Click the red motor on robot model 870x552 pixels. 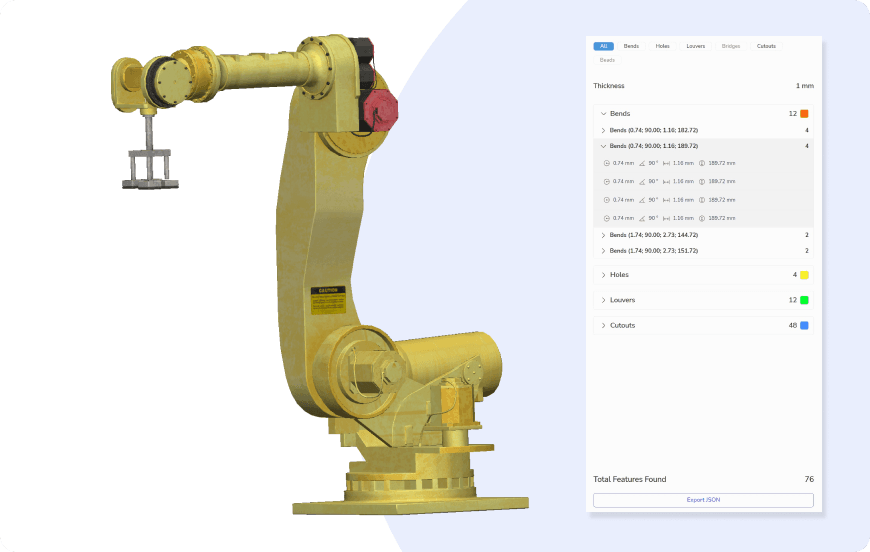click(x=380, y=110)
